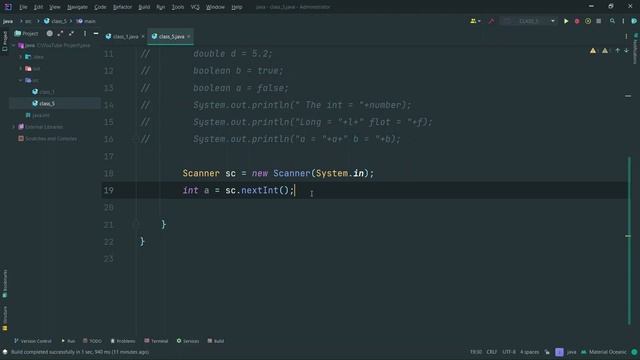Screen dimensions: 640x360
Task: Toggle the Problems tool window
Action: pos(123,341)
